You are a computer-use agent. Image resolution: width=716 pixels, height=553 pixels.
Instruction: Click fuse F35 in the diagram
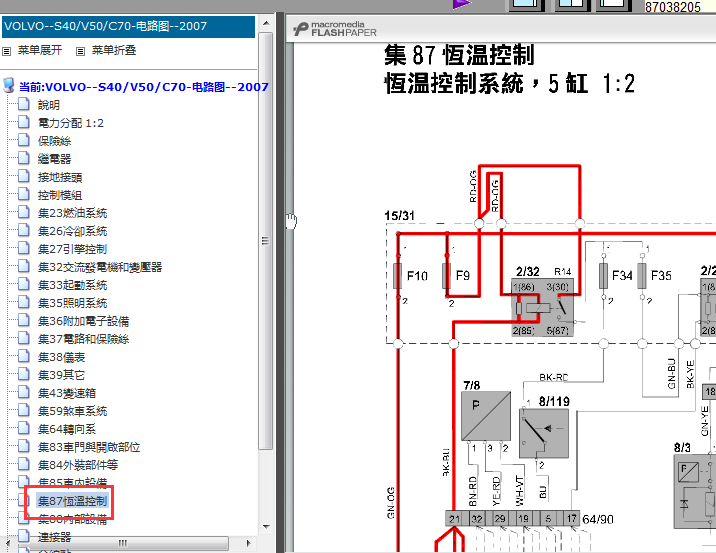pos(642,275)
